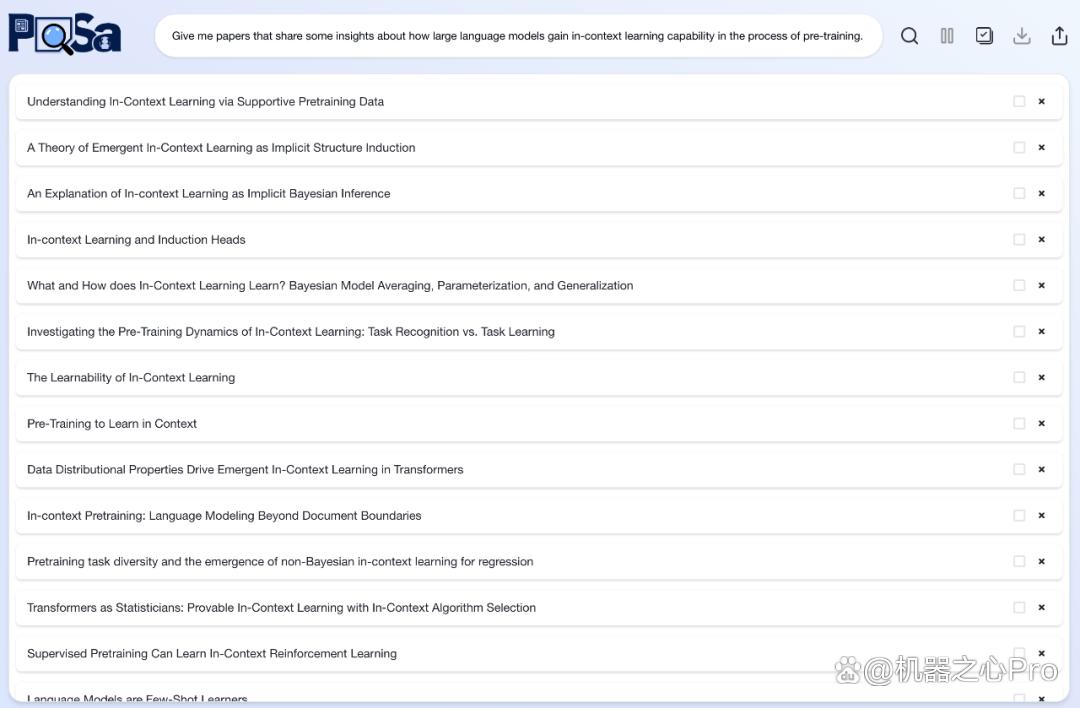Remove 'In-context Learning and Induction Heads' with X
This screenshot has width=1080, height=708.
pos(1041,240)
